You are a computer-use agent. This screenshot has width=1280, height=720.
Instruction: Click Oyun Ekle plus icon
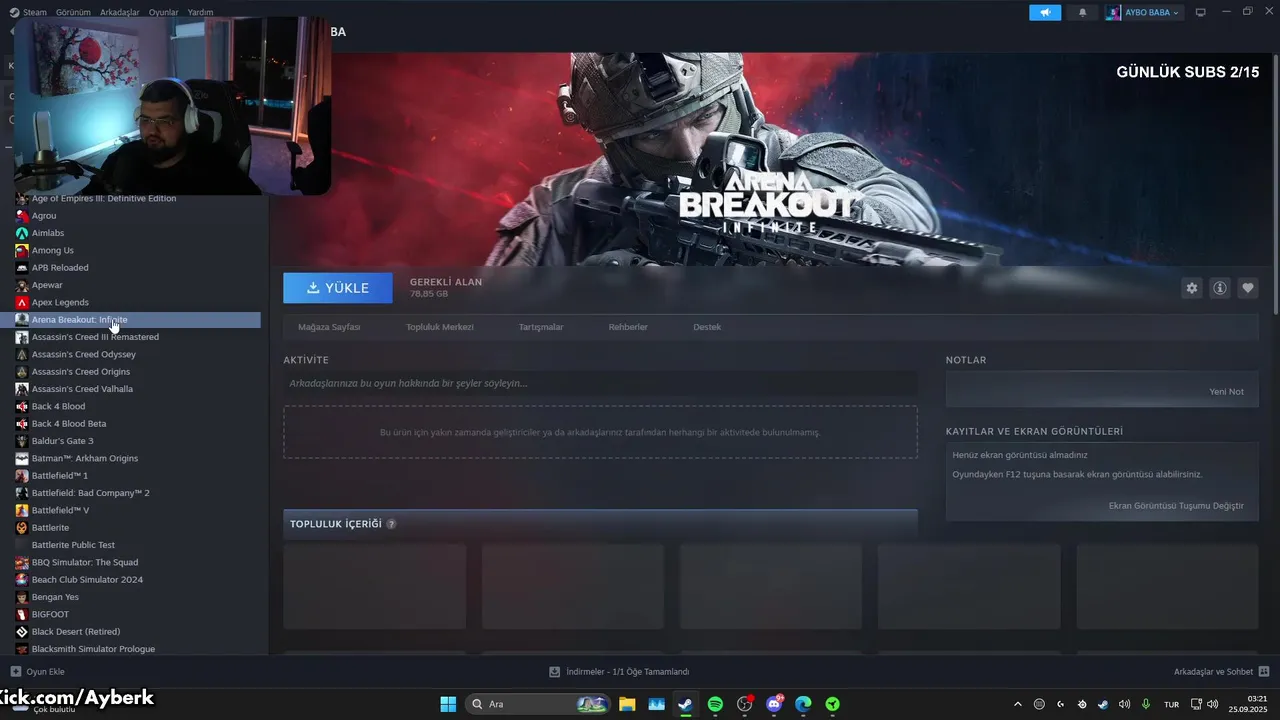[x=15, y=672]
